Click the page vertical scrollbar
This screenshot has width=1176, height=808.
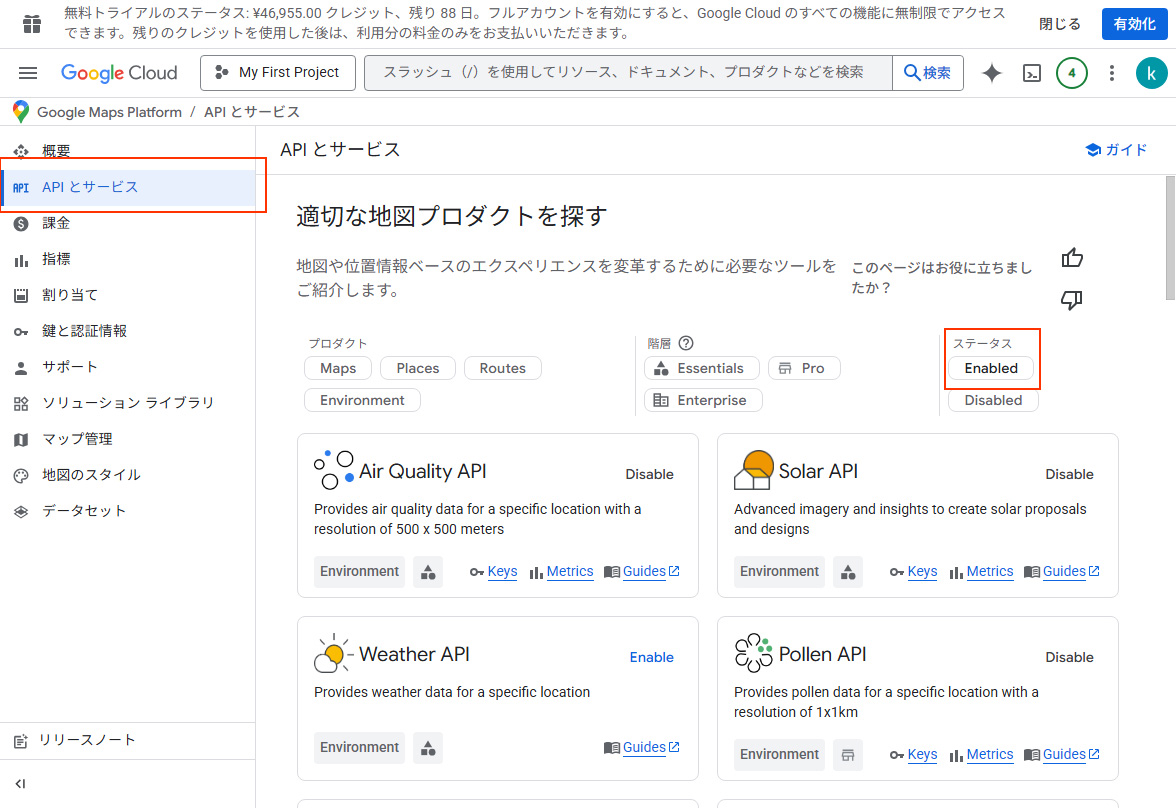(x=1170, y=240)
